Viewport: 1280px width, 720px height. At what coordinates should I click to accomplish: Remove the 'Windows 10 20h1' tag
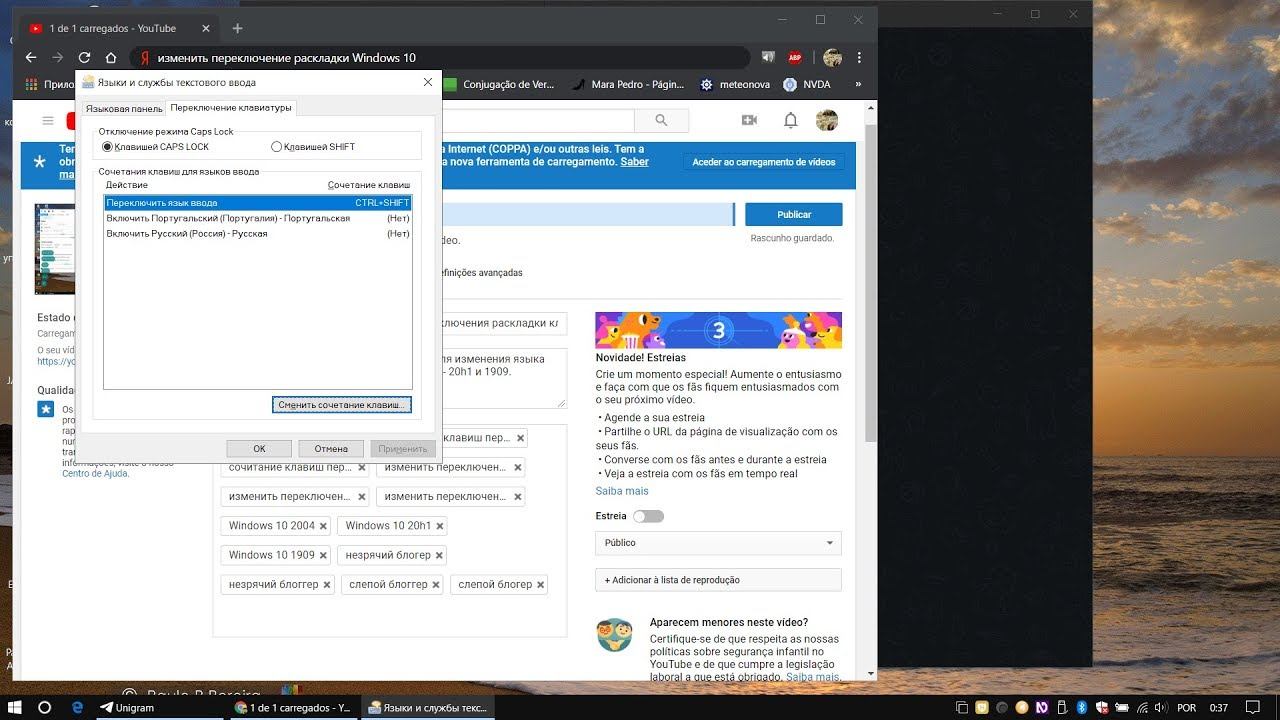click(440, 526)
